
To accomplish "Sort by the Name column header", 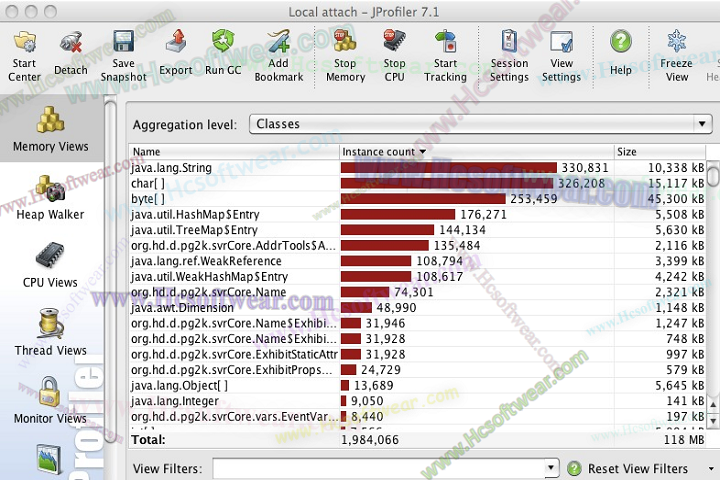I will coord(234,152).
